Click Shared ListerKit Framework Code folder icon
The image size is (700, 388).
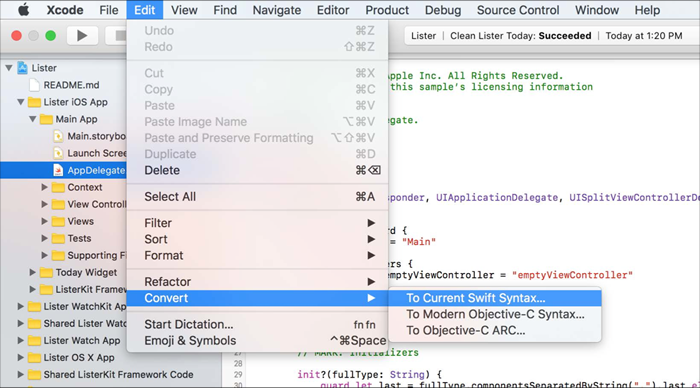point(34,374)
